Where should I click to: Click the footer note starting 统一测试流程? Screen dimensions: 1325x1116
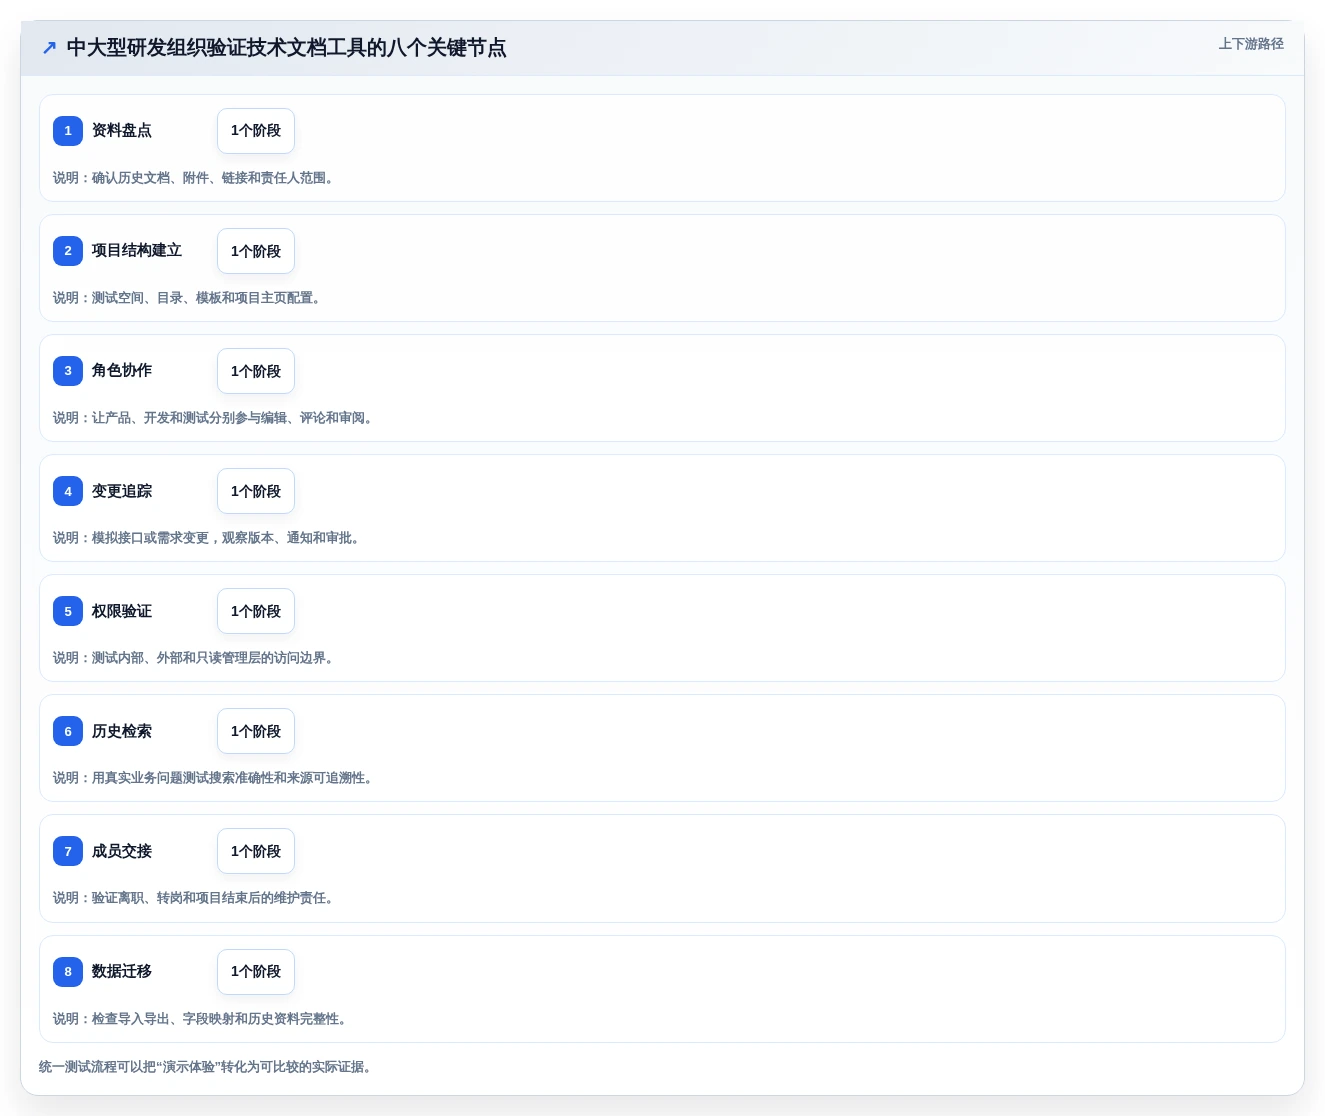coord(207,1067)
